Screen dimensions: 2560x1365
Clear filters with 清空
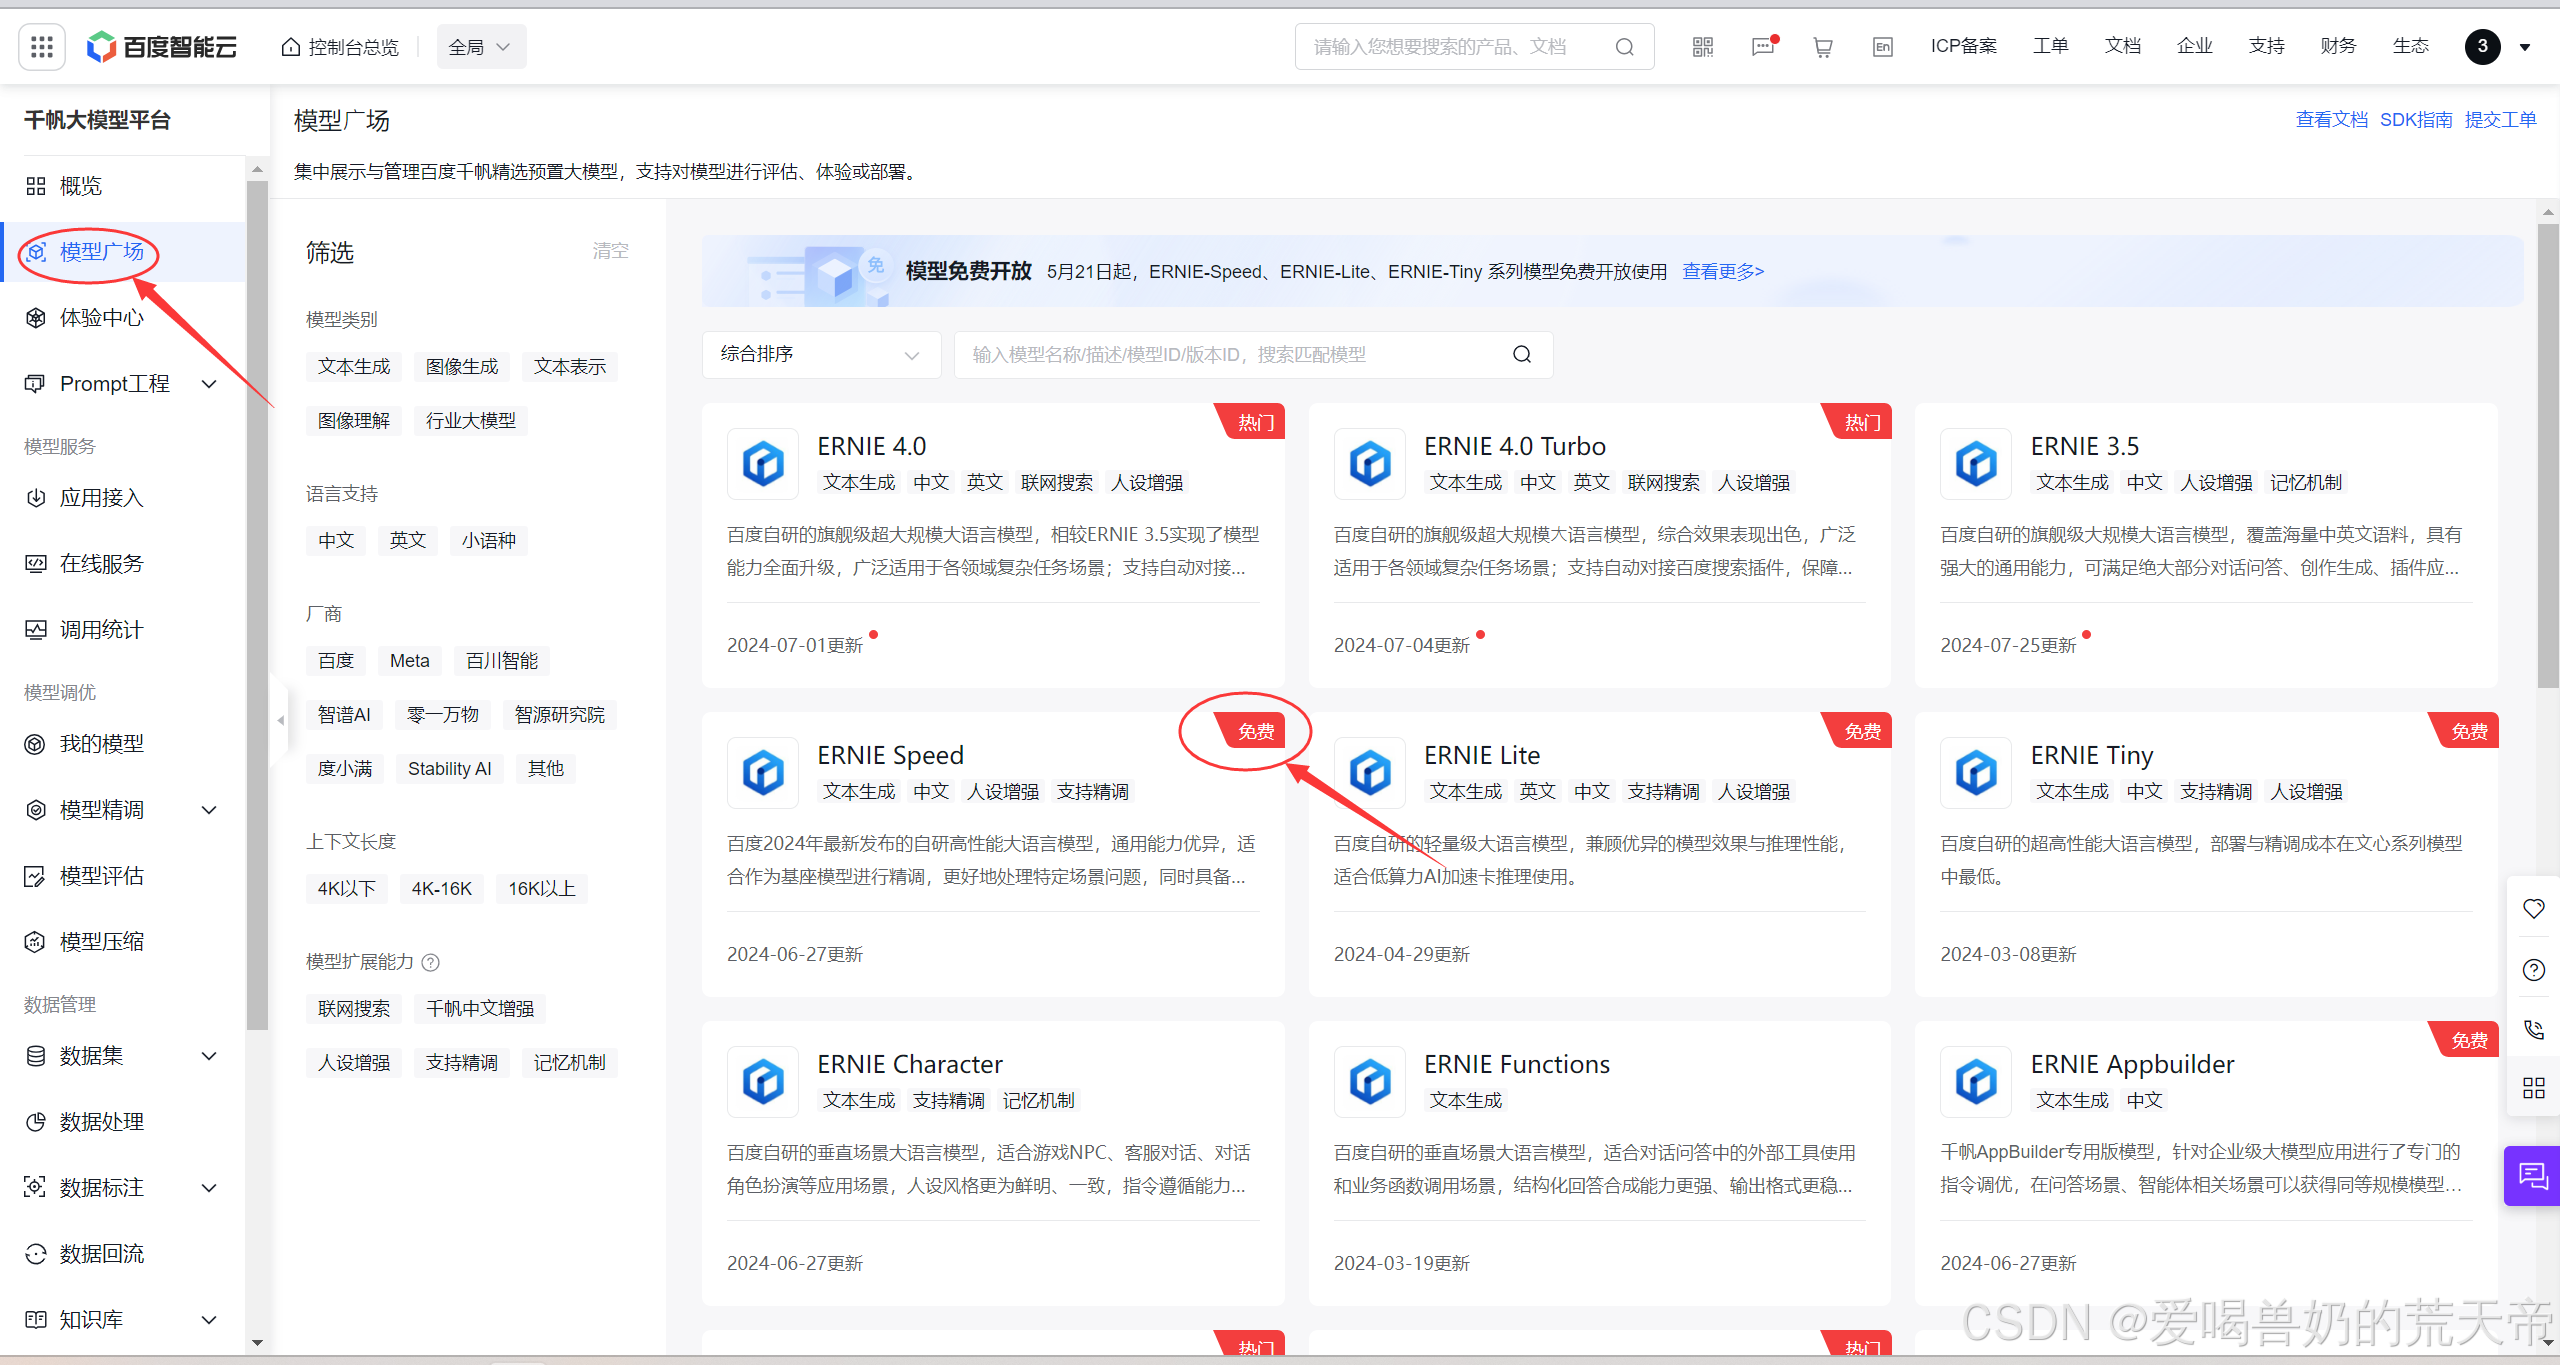[610, 251]
